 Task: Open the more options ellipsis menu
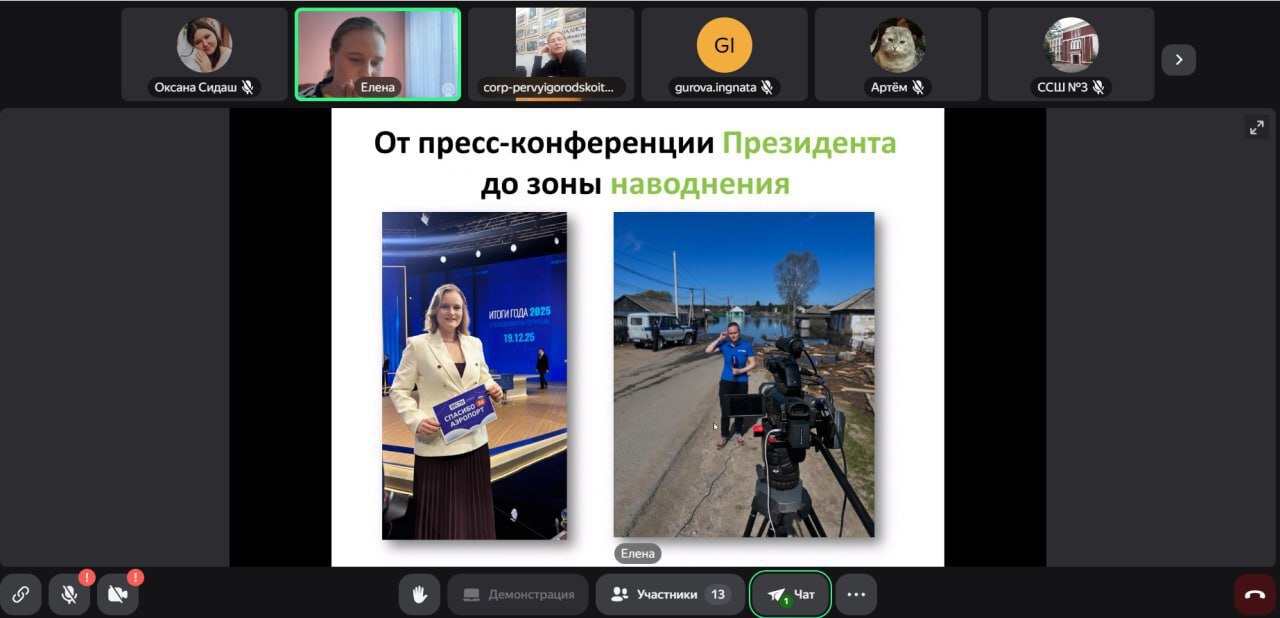[x=856, y=594]
